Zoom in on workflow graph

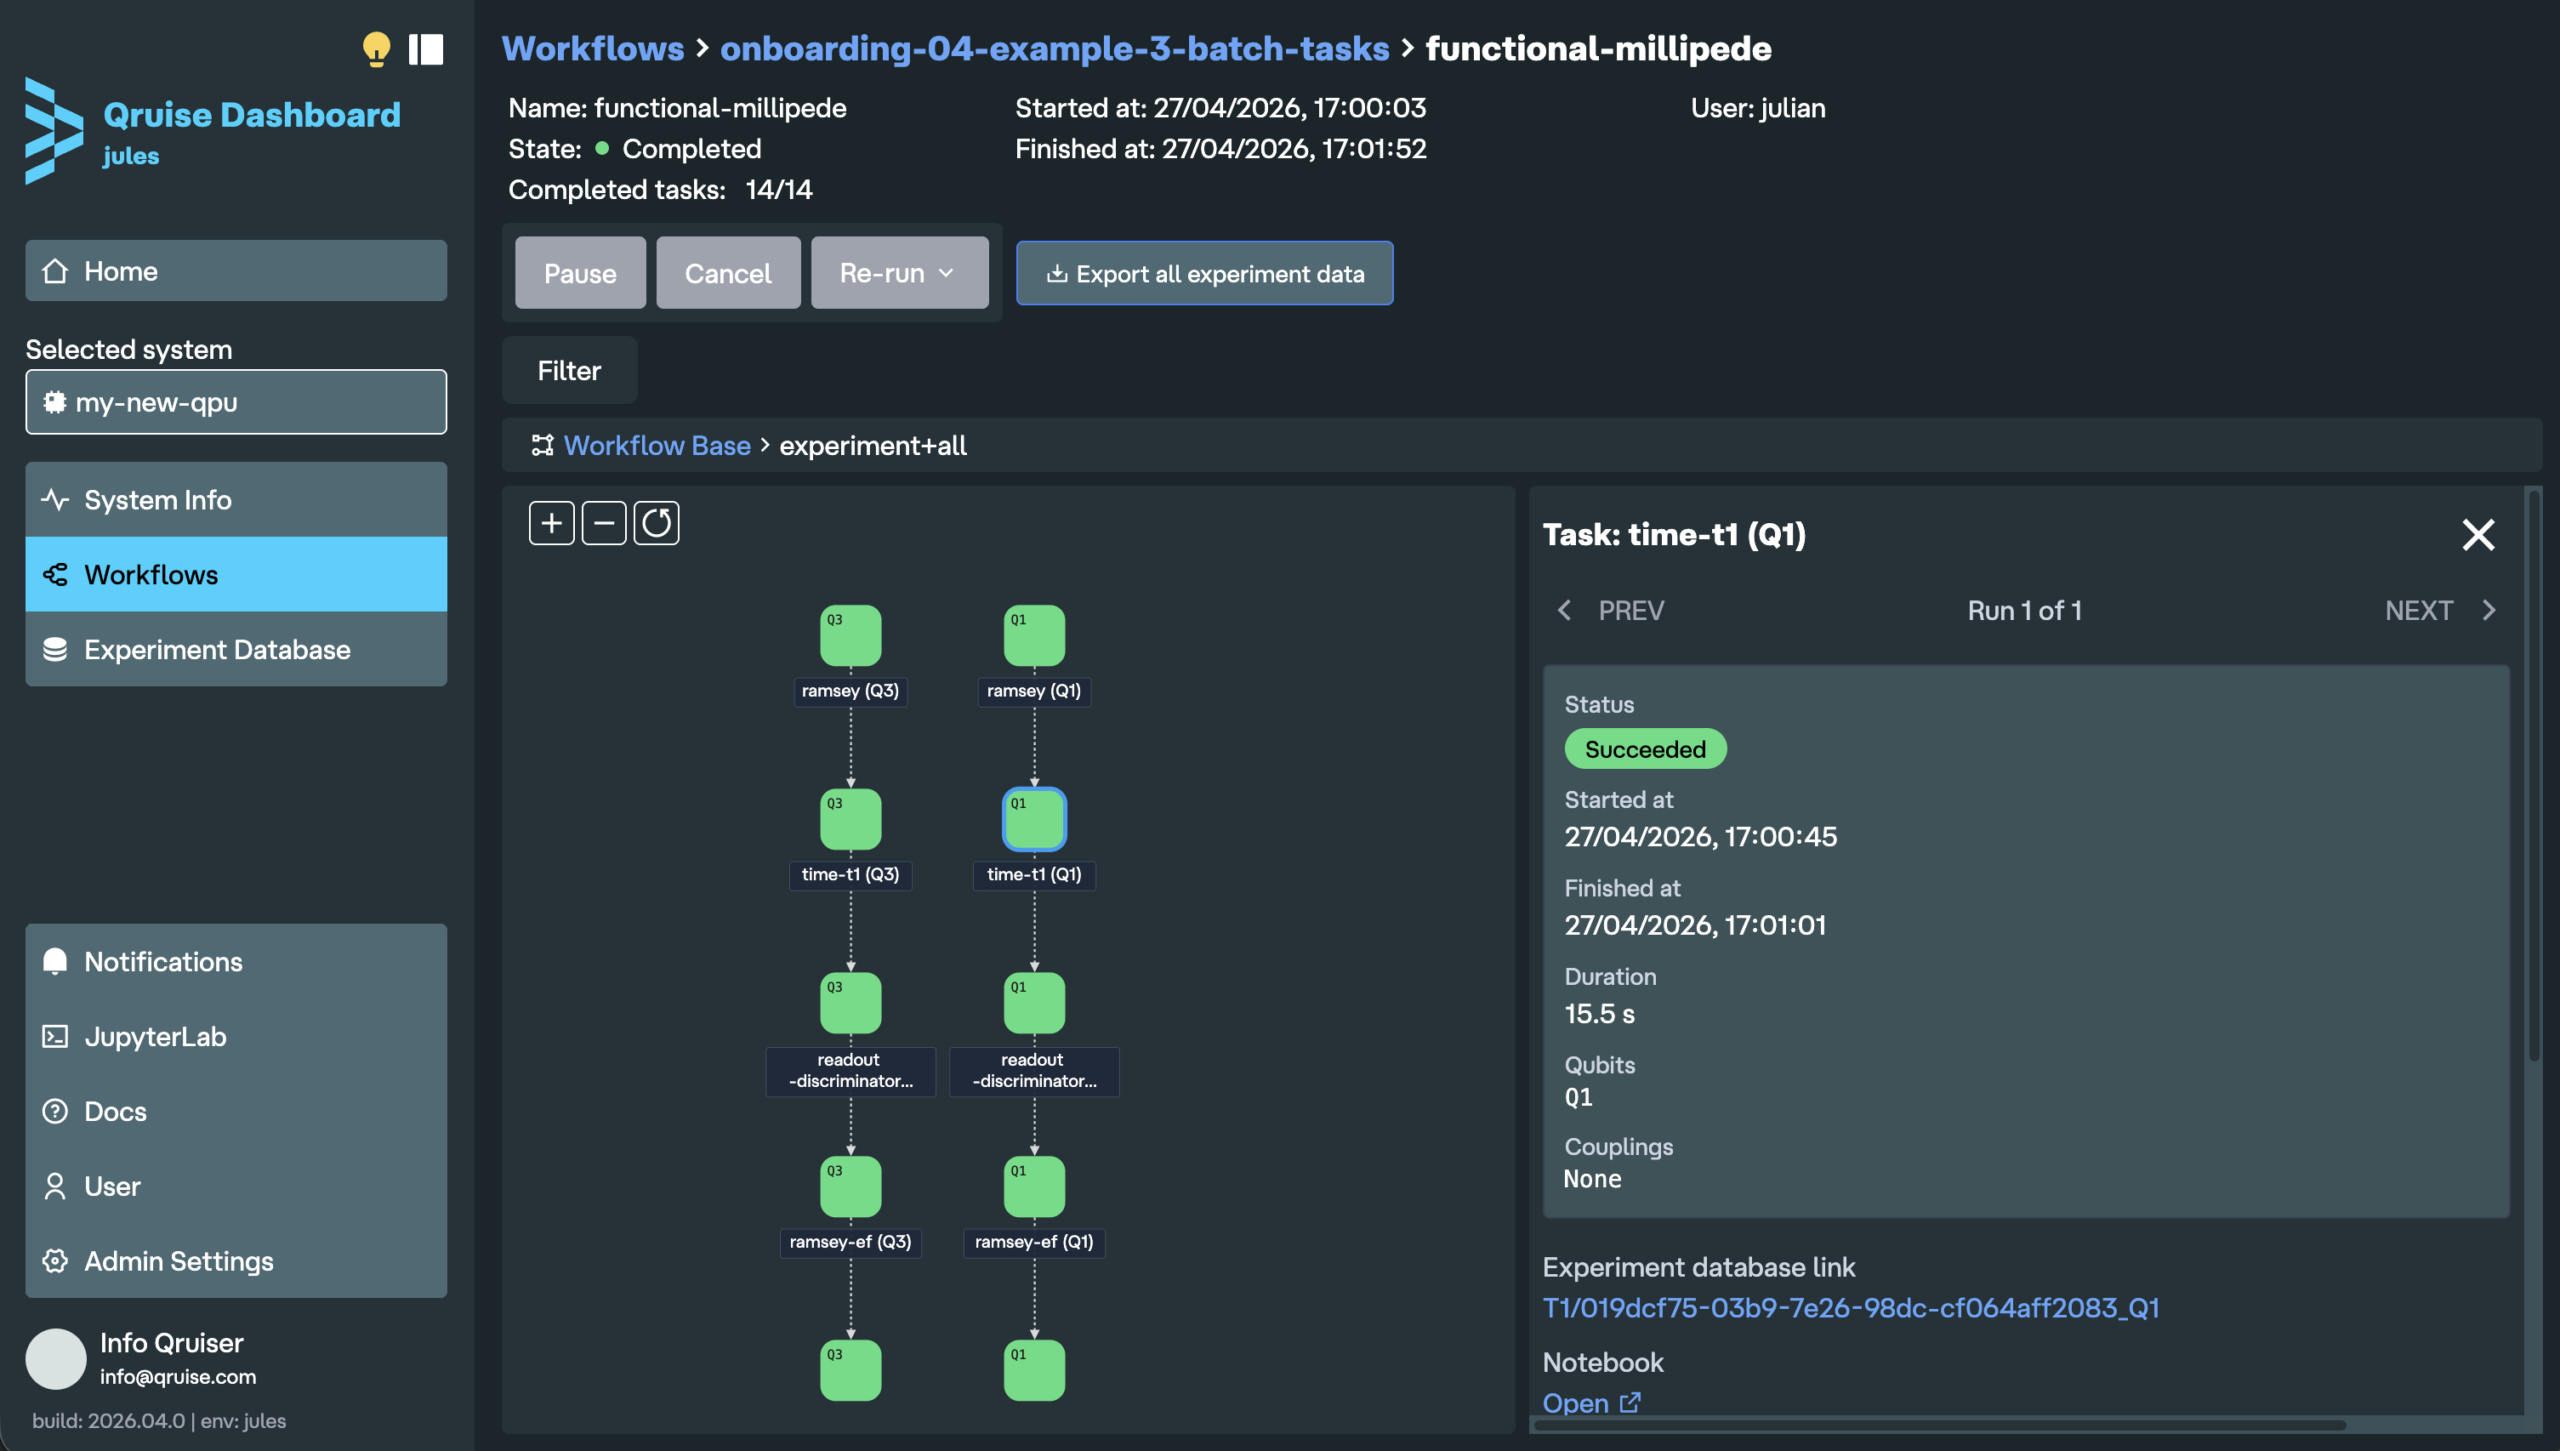click(551, 523)
